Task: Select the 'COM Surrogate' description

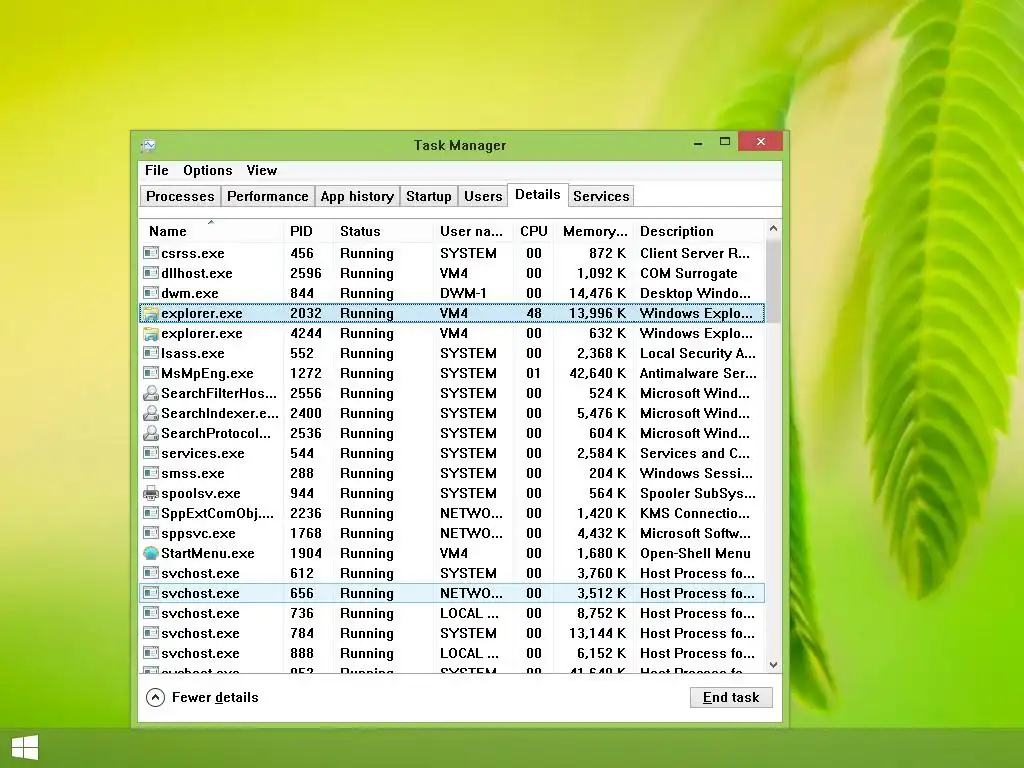Action: 688,273
